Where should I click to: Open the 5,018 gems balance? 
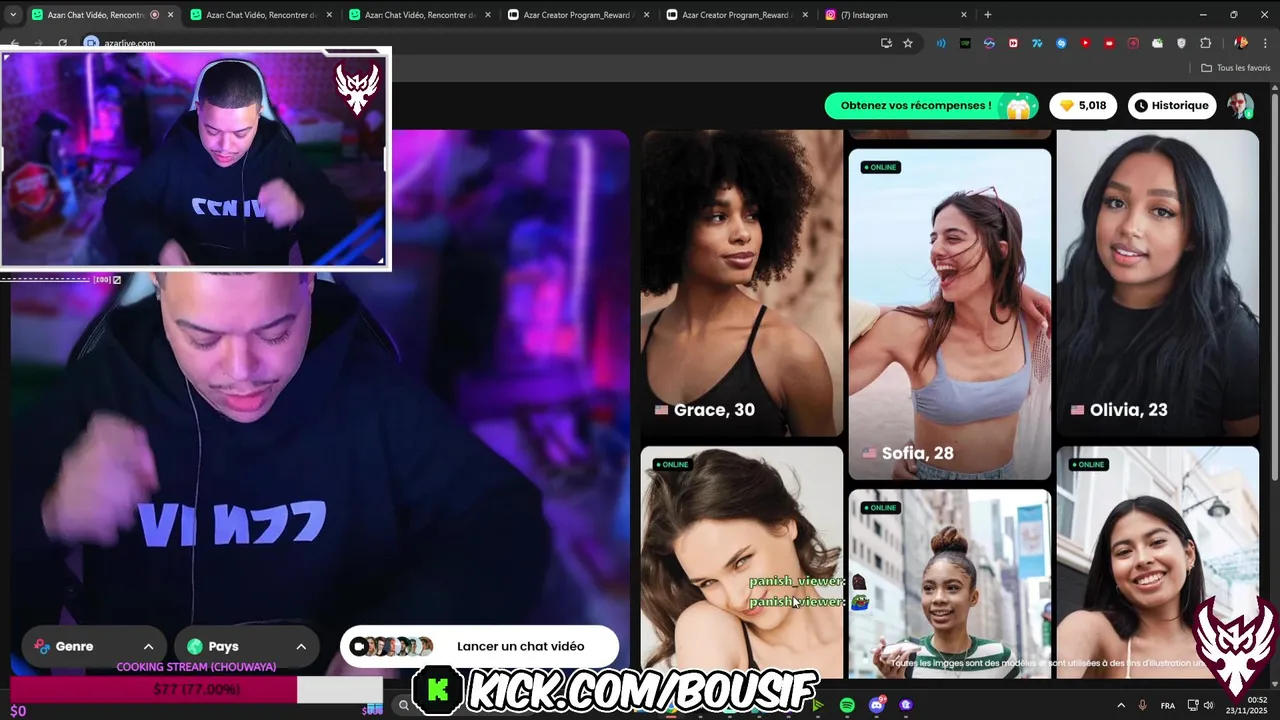1083,105
